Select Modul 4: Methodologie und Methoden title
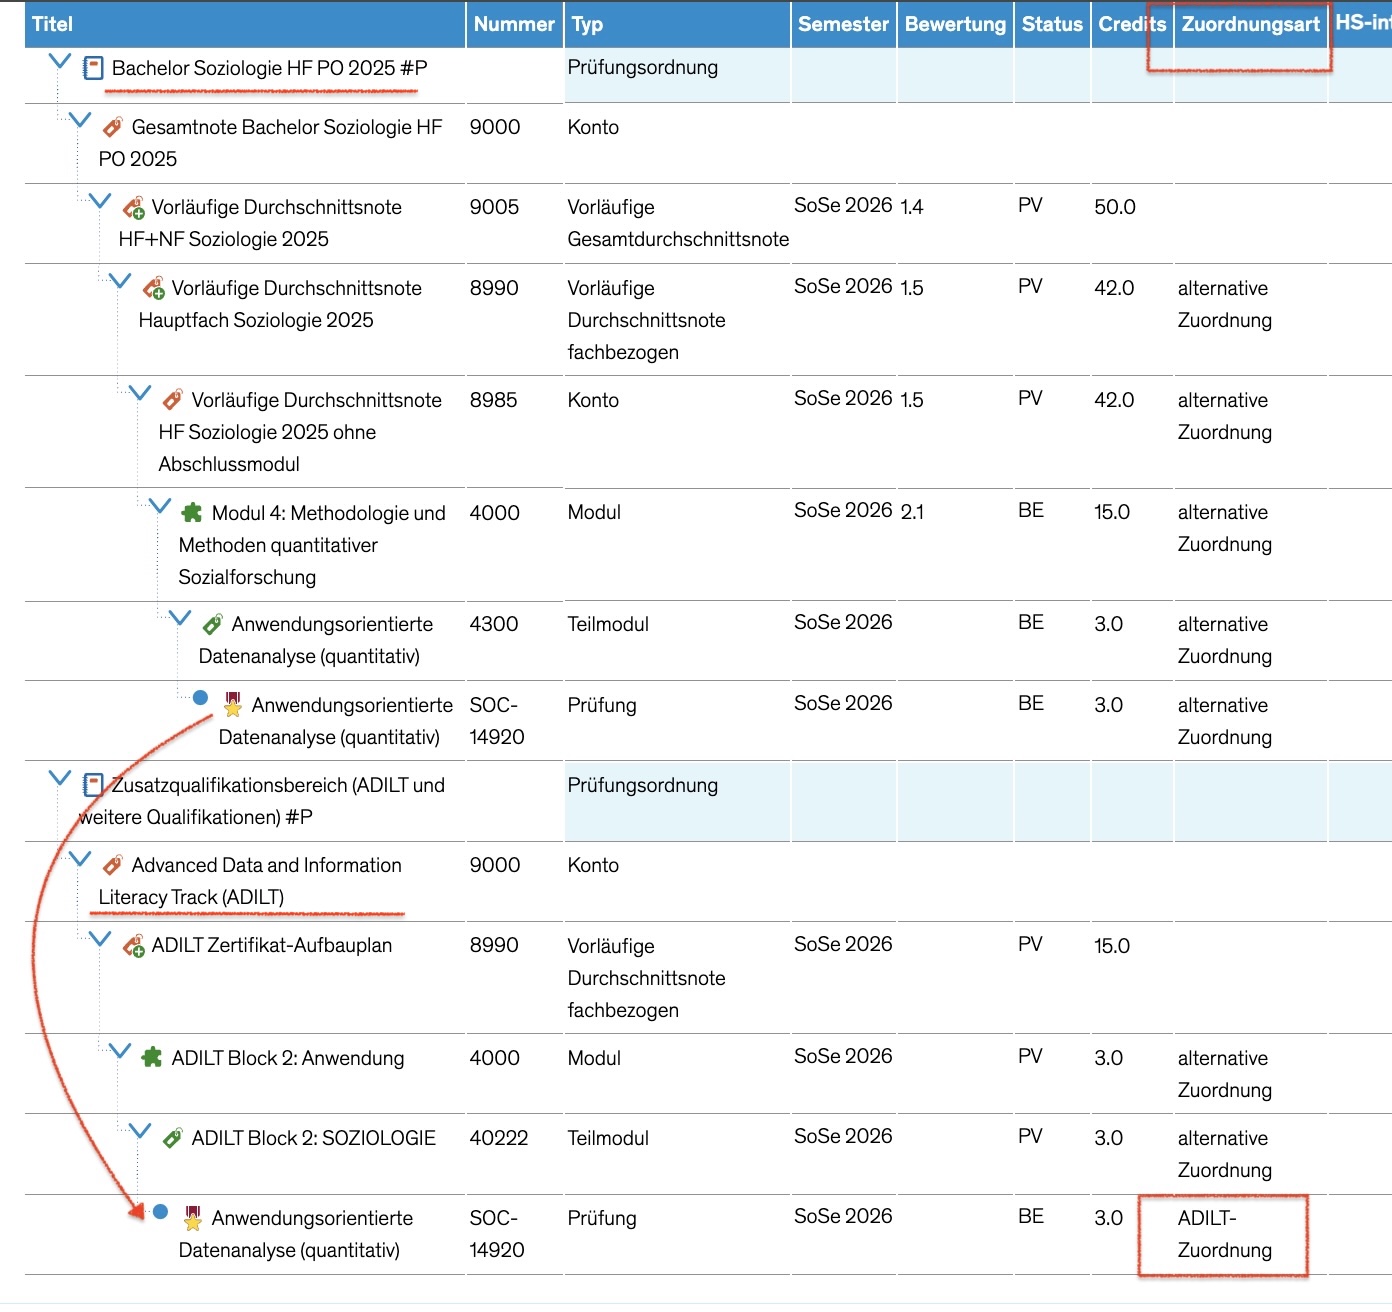1392x1312 pixels. pos(312,545)
